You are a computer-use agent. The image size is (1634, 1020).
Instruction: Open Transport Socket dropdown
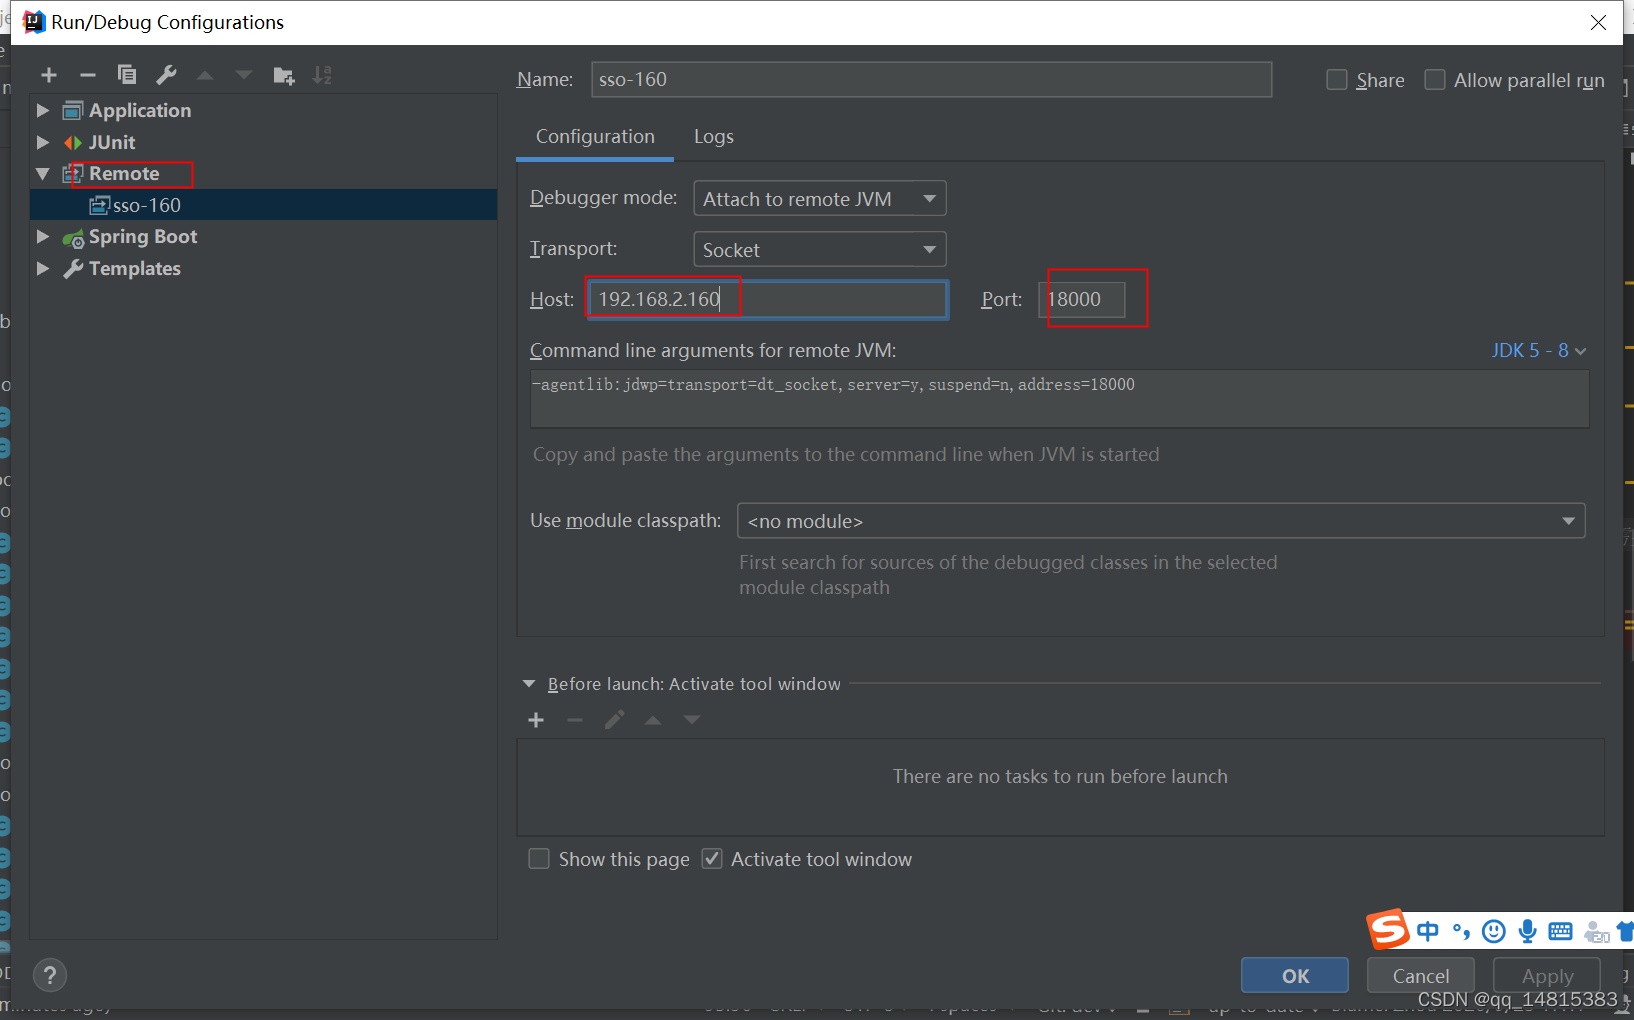pos(820,249)
